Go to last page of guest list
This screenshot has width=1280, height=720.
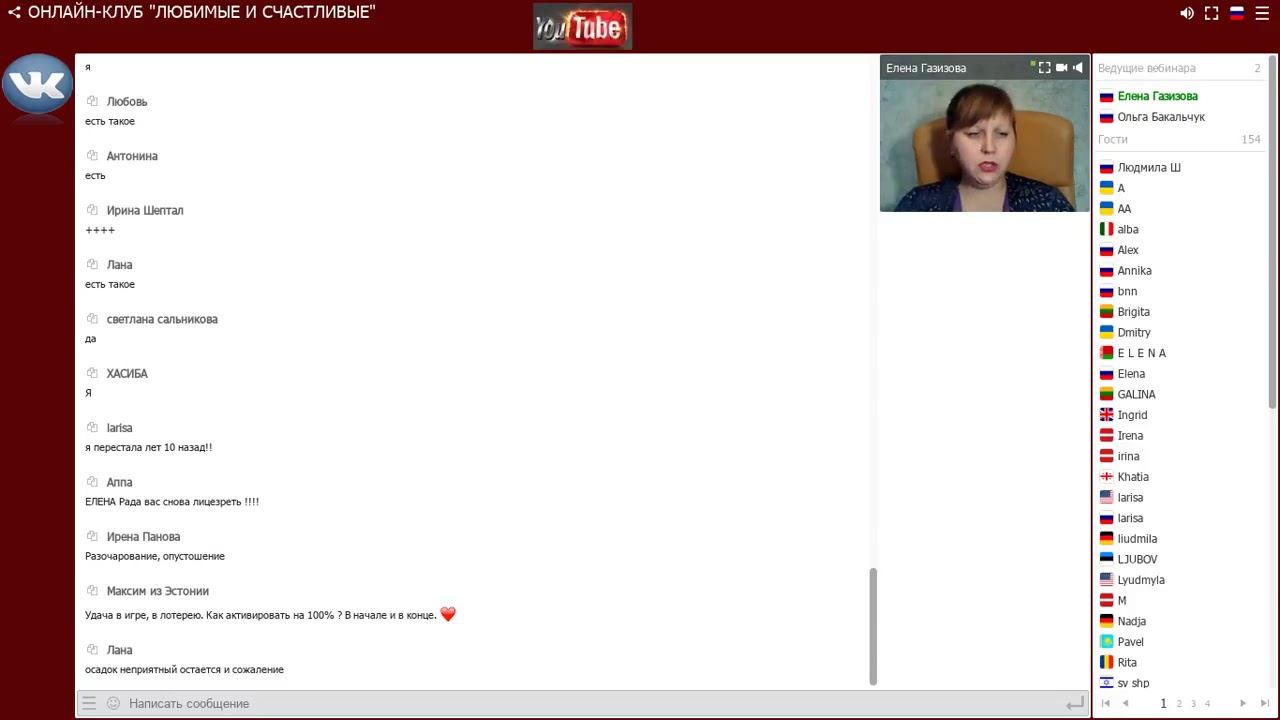click(x=1265, y=703)
